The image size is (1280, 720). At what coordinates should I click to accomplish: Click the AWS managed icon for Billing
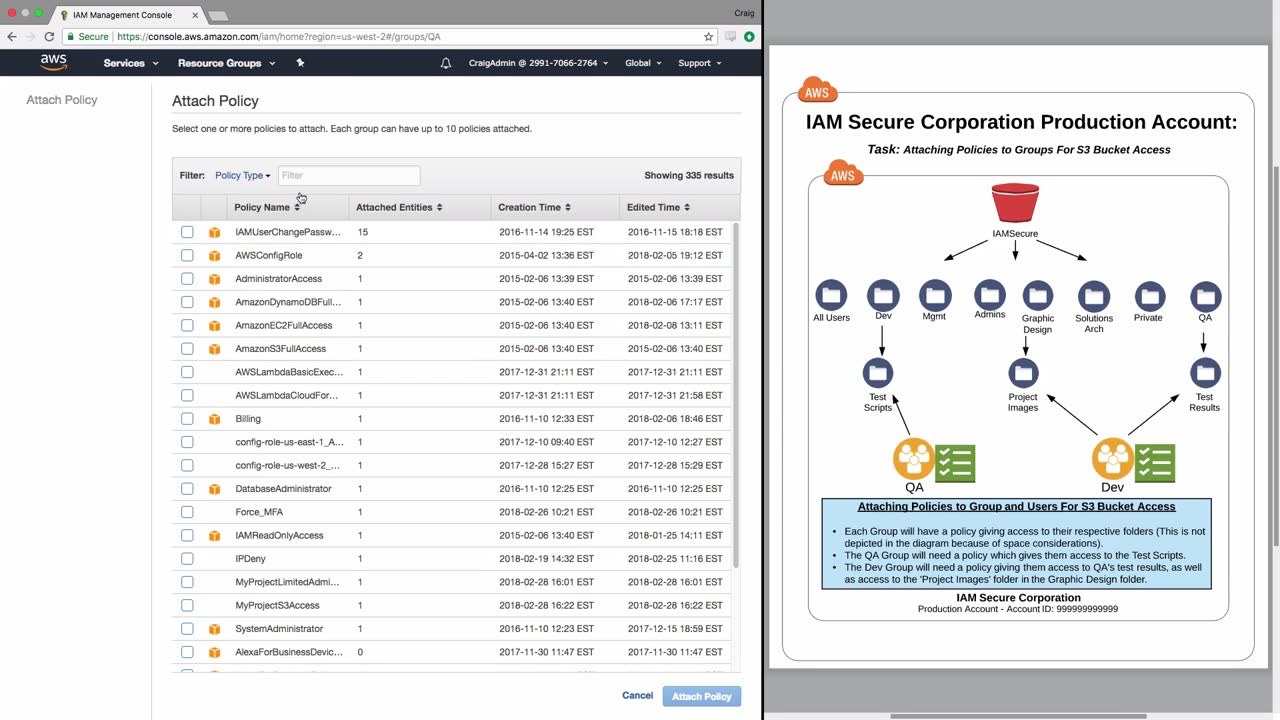[214, 419]
